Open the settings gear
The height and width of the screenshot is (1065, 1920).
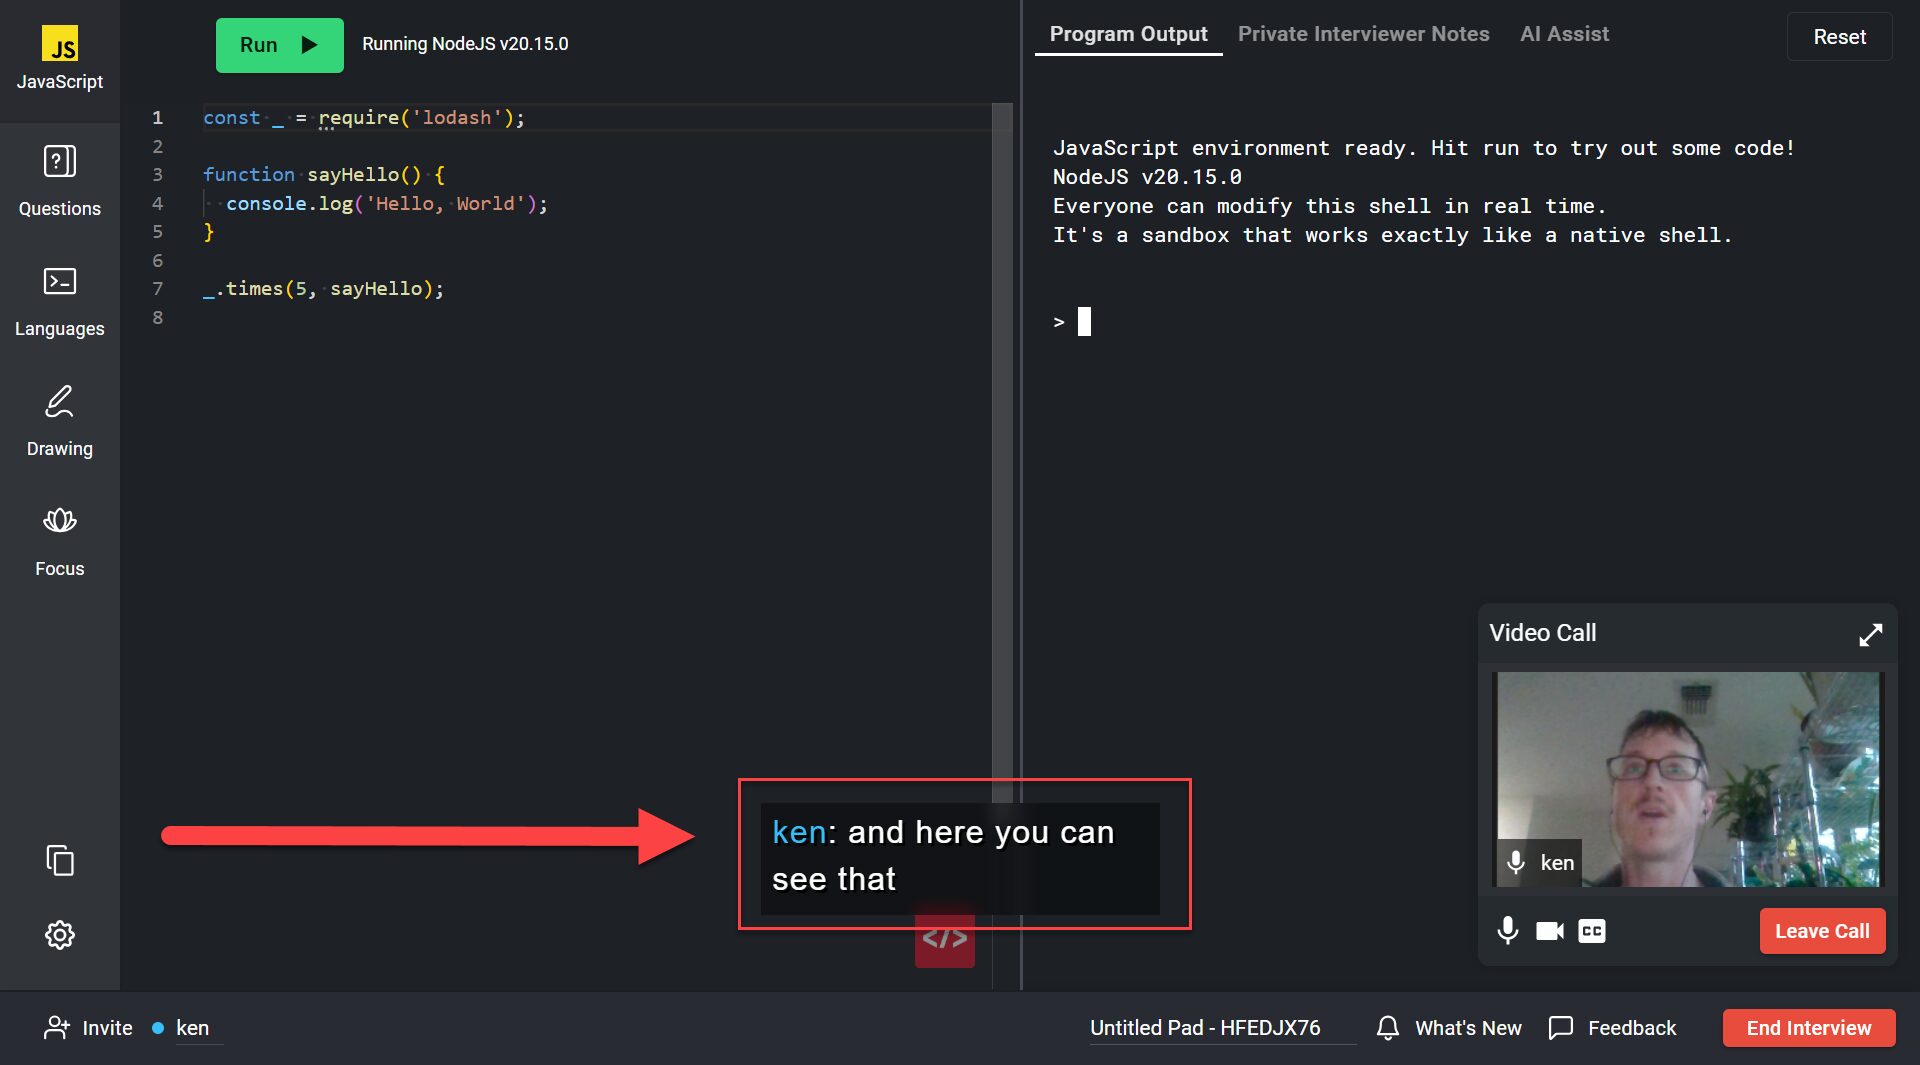click(59, 935)
